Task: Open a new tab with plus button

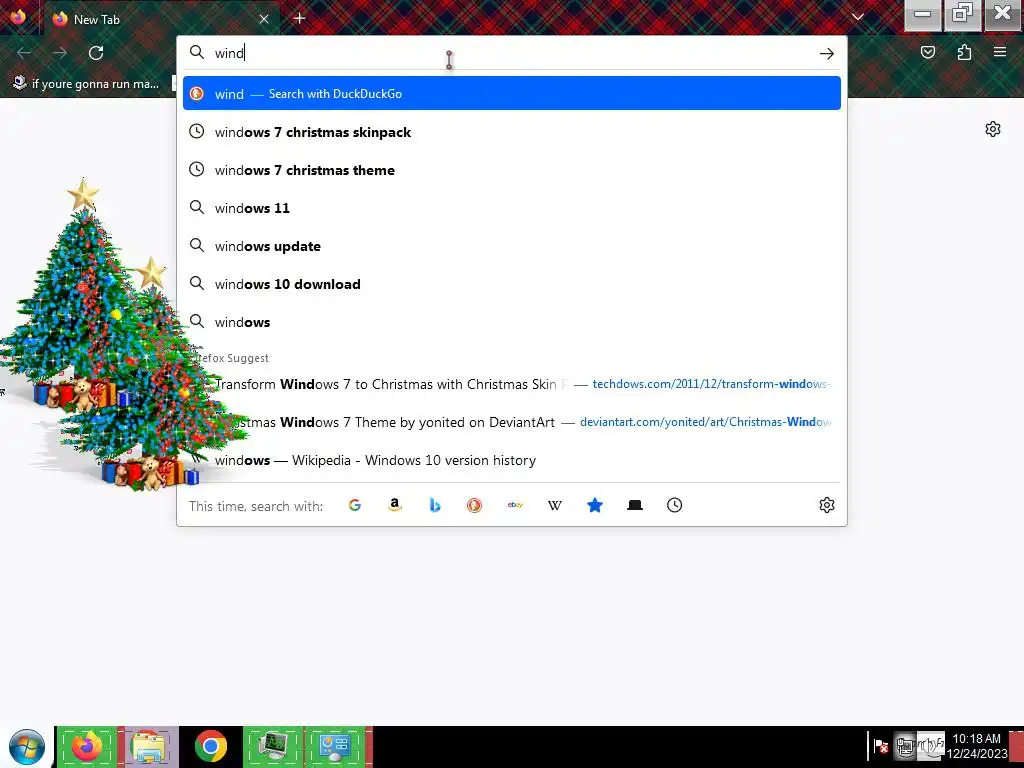Action: click(300, 18)
